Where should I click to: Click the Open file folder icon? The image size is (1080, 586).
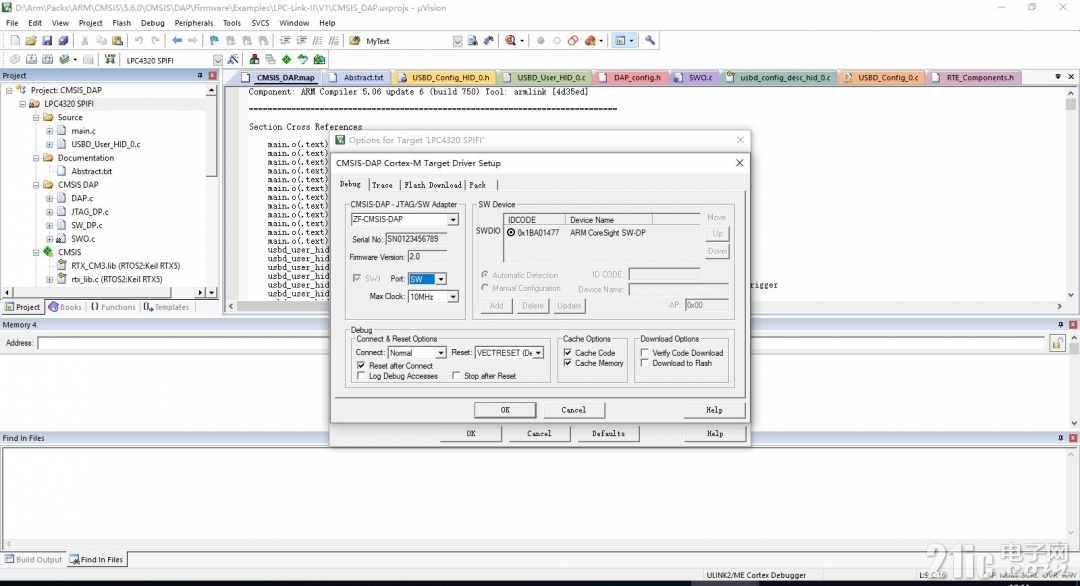click(x=31, y=41)
